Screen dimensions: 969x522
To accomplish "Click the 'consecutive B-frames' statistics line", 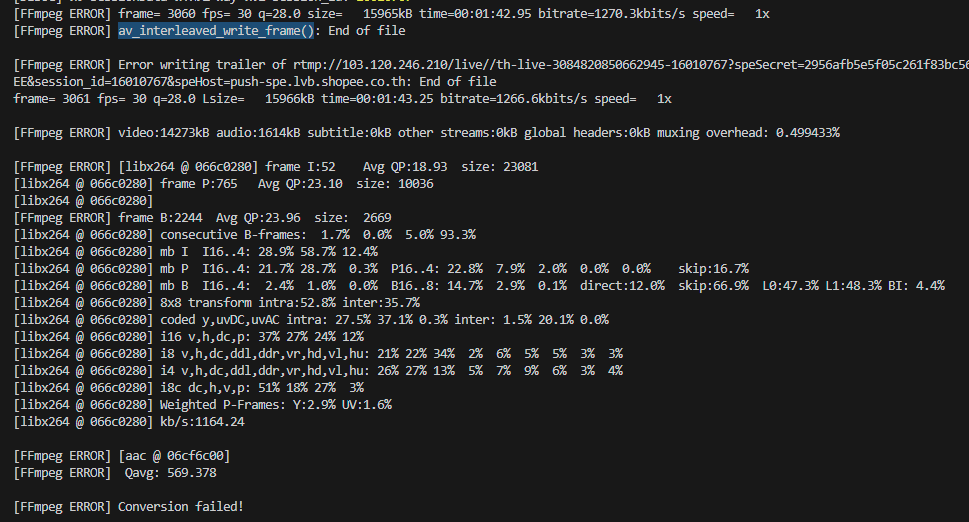I will point(245,235).
